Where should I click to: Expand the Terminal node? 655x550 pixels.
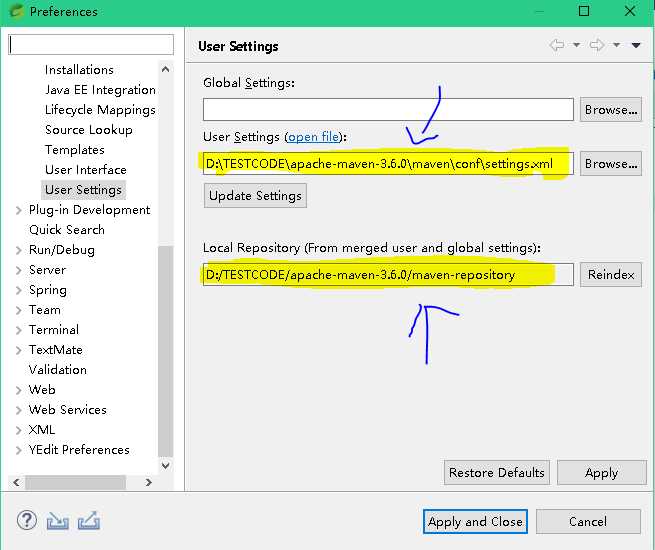[18, 330]
